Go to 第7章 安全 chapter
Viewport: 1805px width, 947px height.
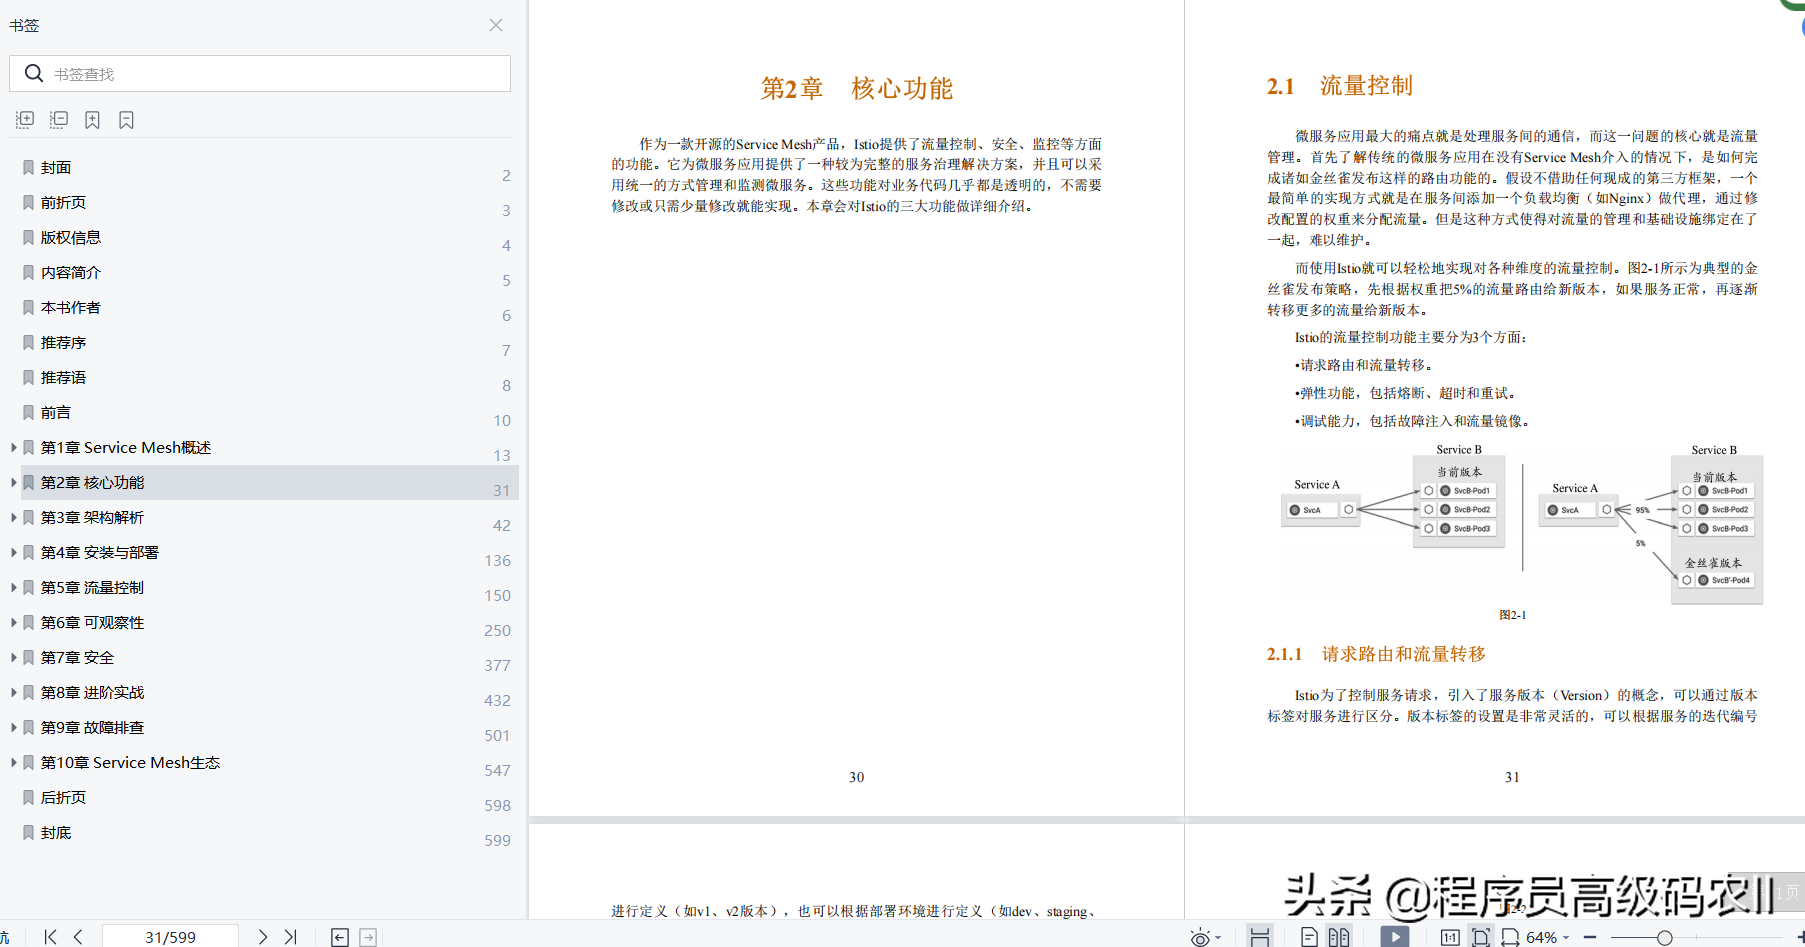[x=77, y=657]
